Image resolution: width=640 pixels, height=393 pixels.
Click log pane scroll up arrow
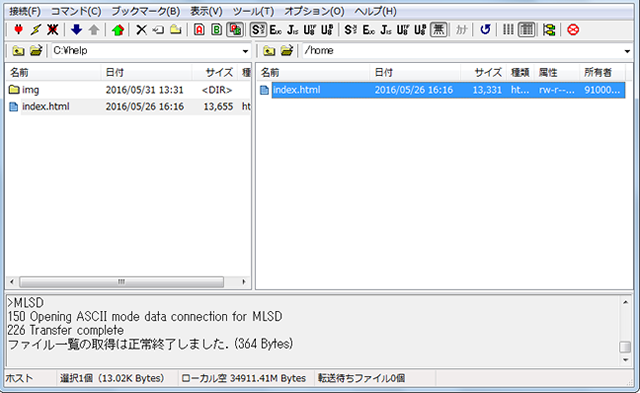625,302
